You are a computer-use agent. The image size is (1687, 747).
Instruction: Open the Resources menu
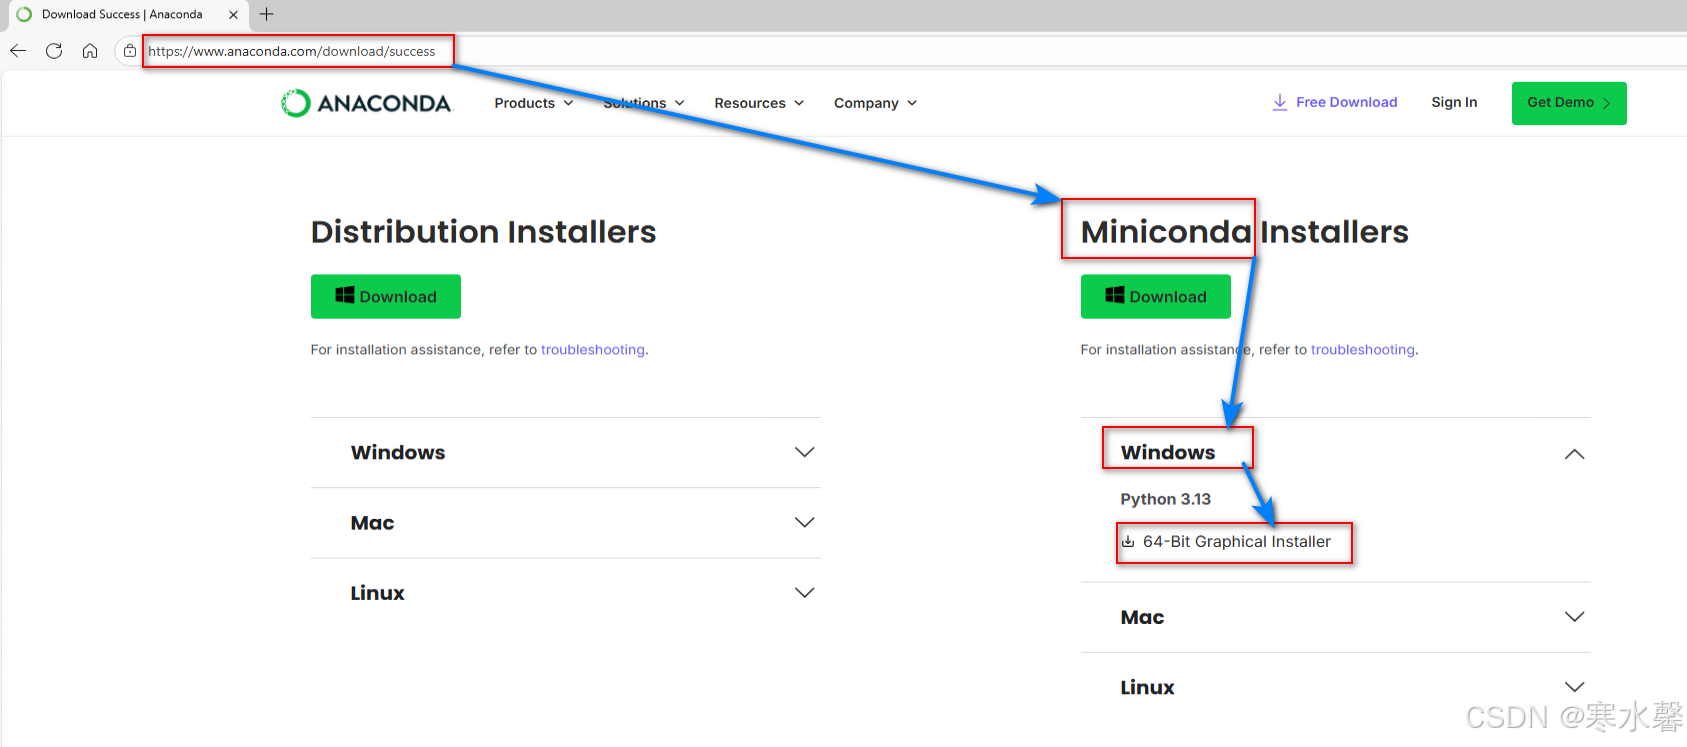[759, 103]
